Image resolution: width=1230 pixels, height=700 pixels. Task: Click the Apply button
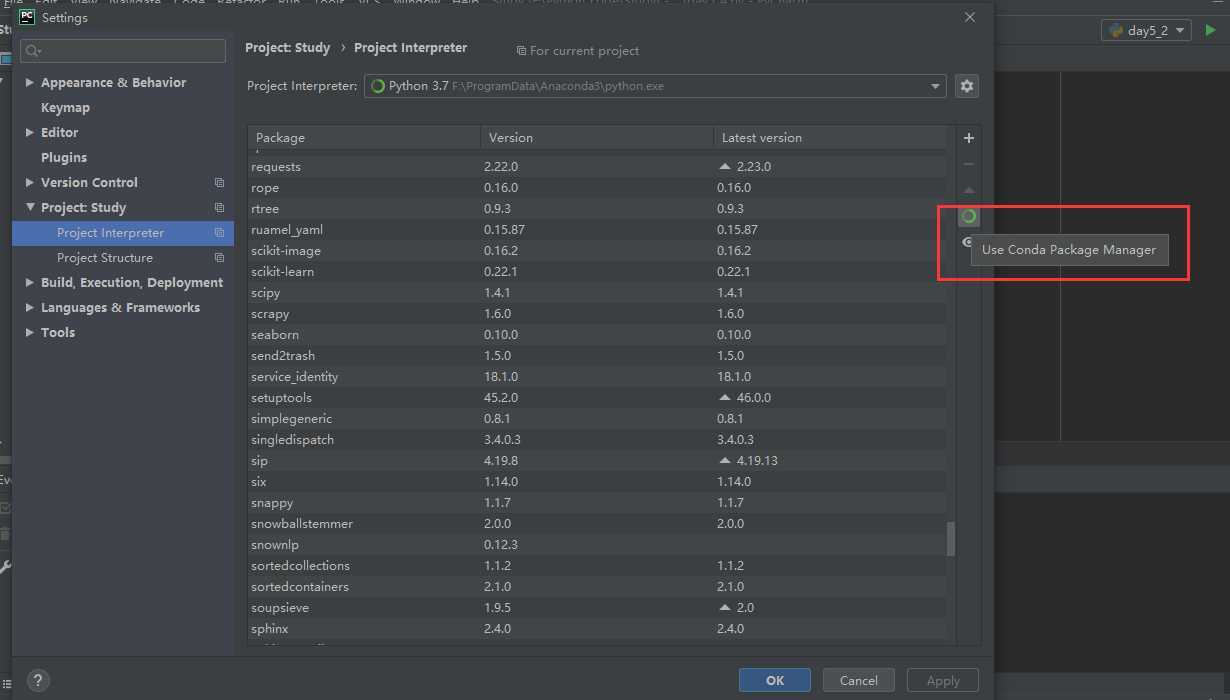tap(943, 680)
